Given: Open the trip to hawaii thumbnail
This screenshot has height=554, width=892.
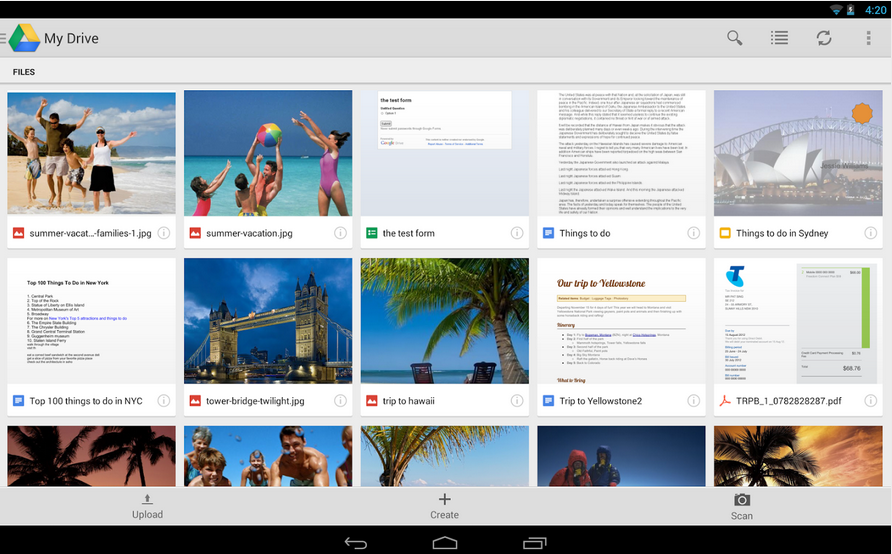Looking at the screenshot, I should (x=444, y=321).
